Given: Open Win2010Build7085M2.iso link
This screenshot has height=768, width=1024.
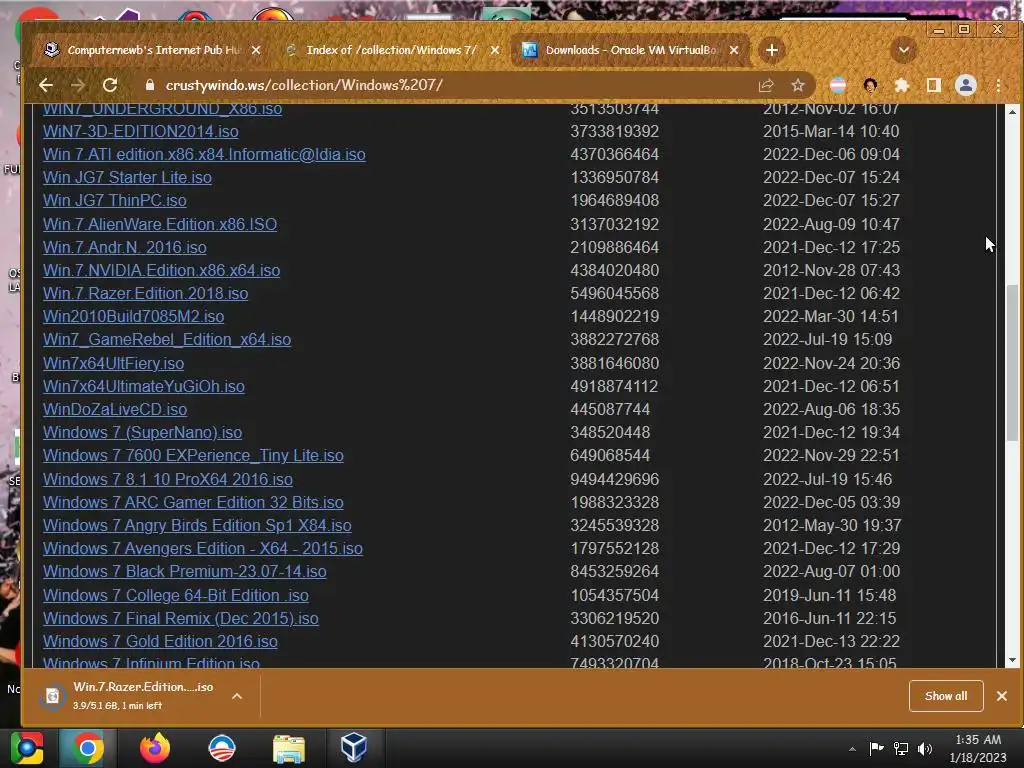Looking at the screenshot, I should pyautogui.click(x=133, y=316).
